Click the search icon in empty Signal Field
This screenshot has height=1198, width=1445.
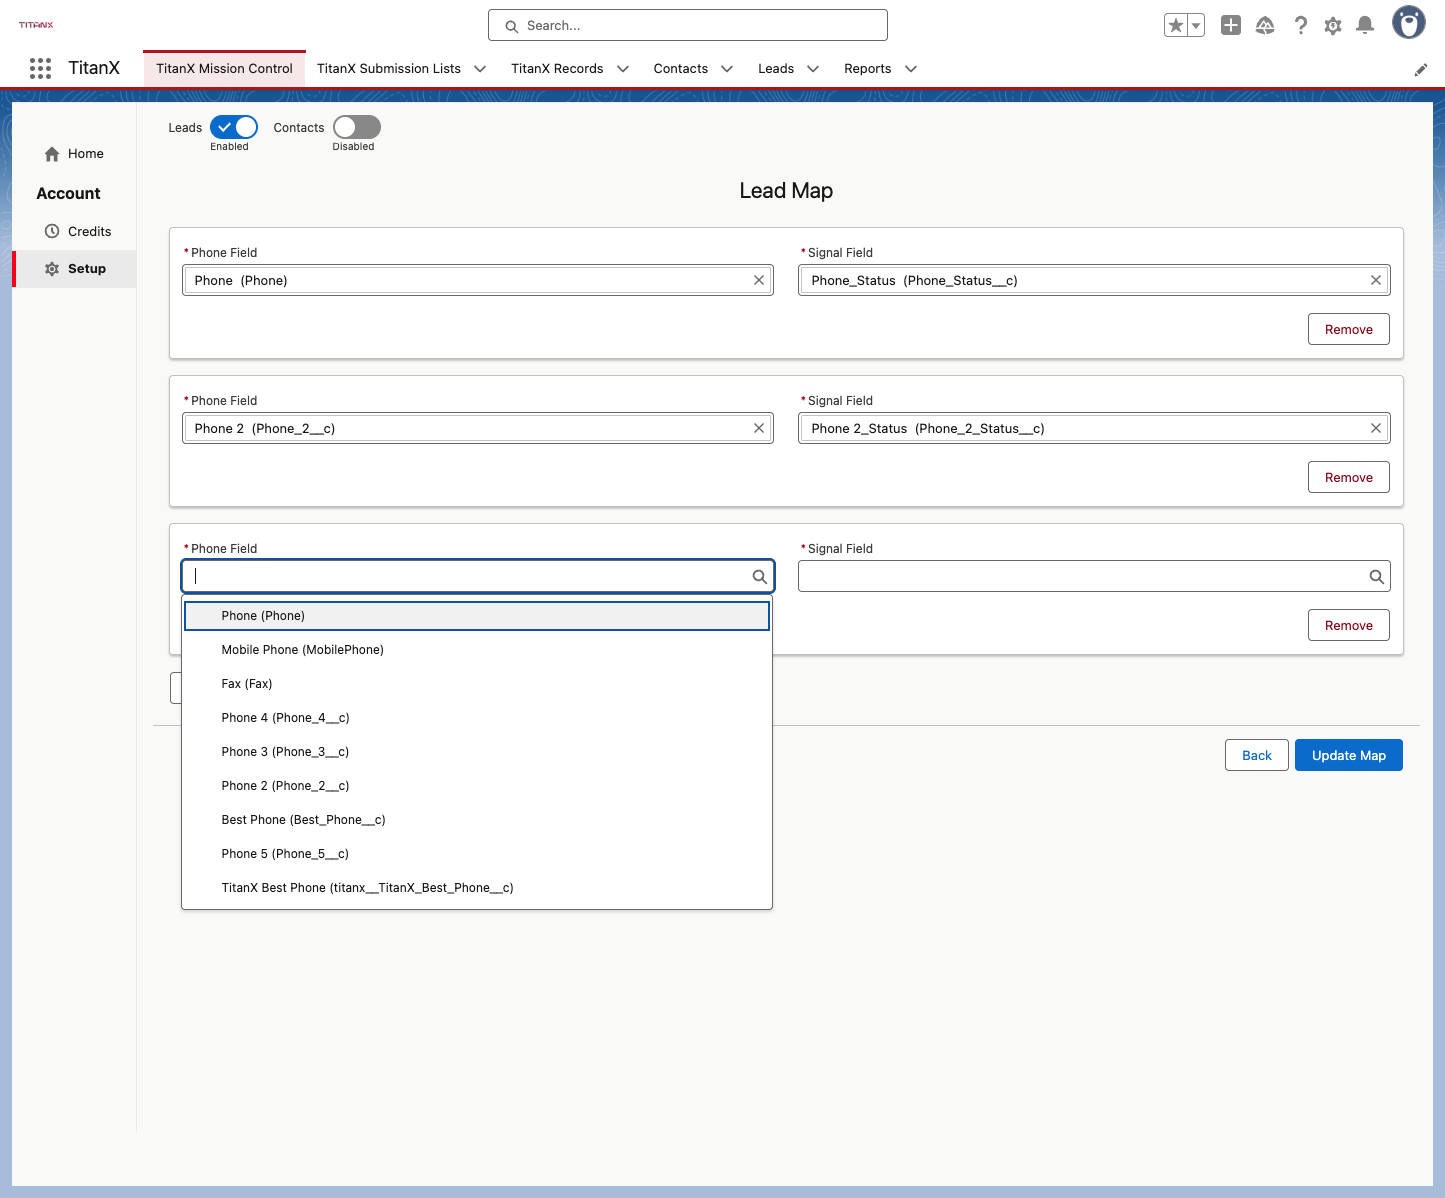click(1377, 576)
